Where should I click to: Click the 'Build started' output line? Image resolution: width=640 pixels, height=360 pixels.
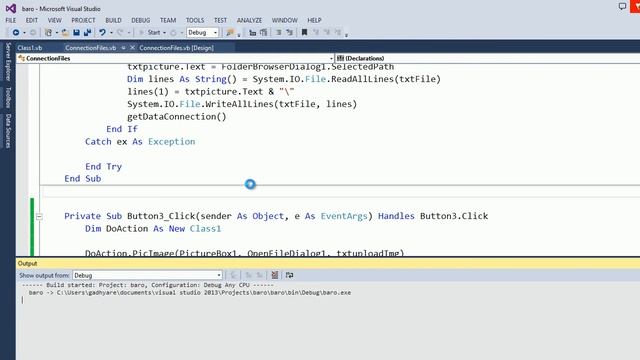(x=148, y=285)
